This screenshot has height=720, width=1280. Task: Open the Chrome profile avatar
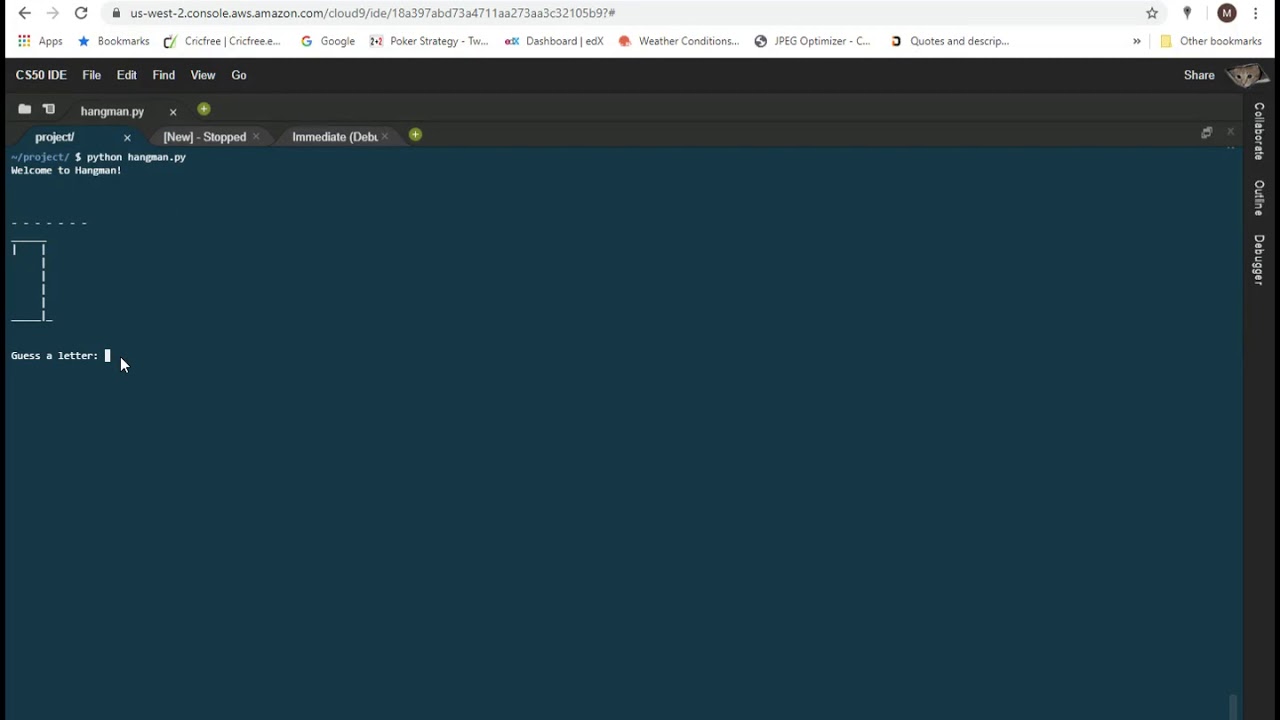click(1227, 13)
